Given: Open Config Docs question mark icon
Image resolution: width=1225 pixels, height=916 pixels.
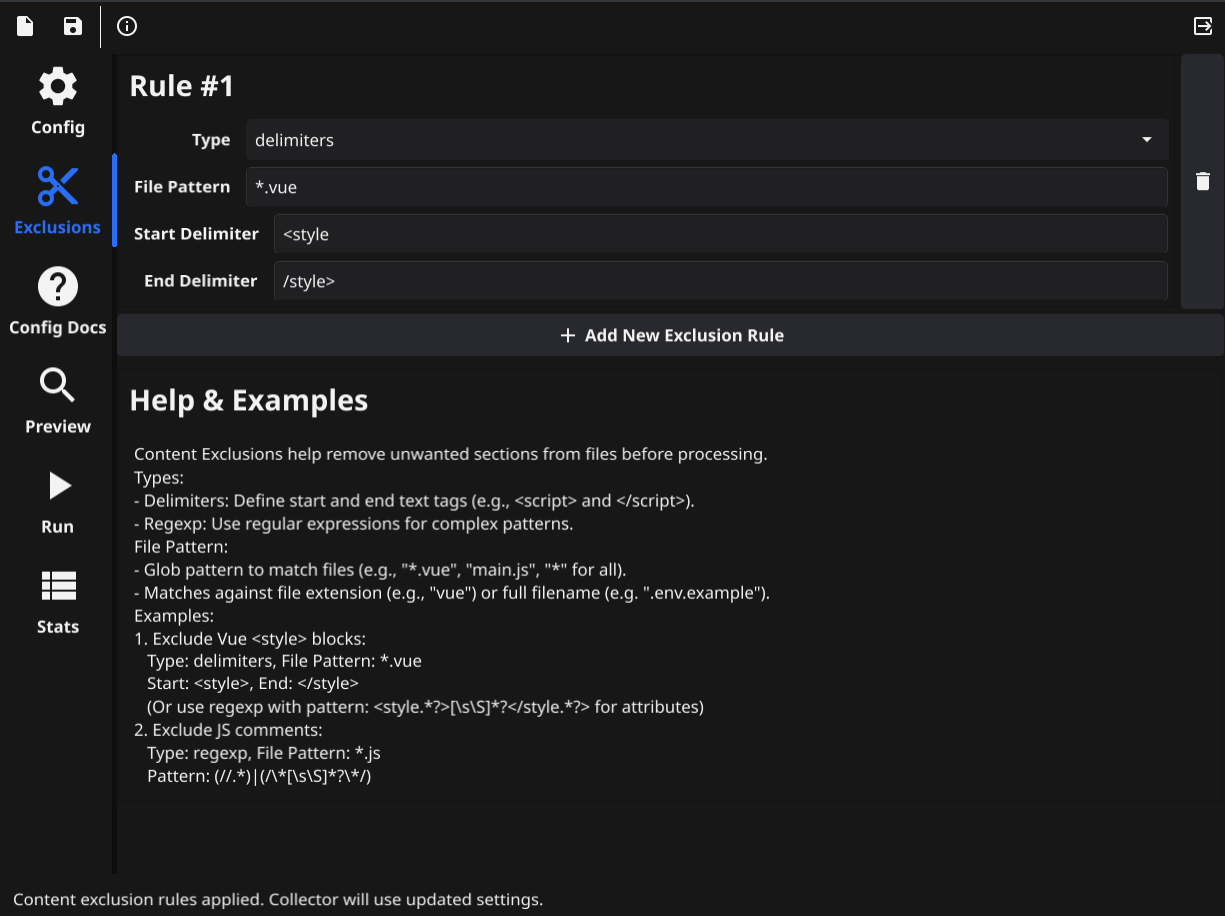Looking at the screenshot, I should [58, 287].
